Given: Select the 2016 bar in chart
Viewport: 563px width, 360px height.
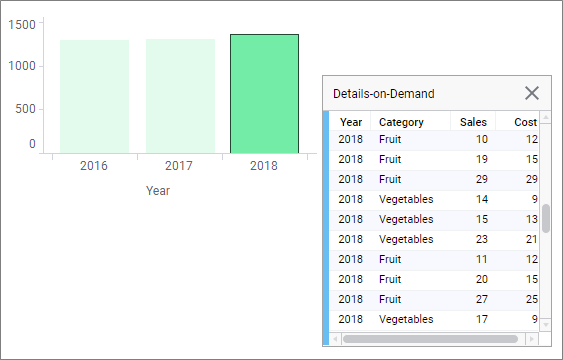Looking at the screenshot, I should (94, 97).
